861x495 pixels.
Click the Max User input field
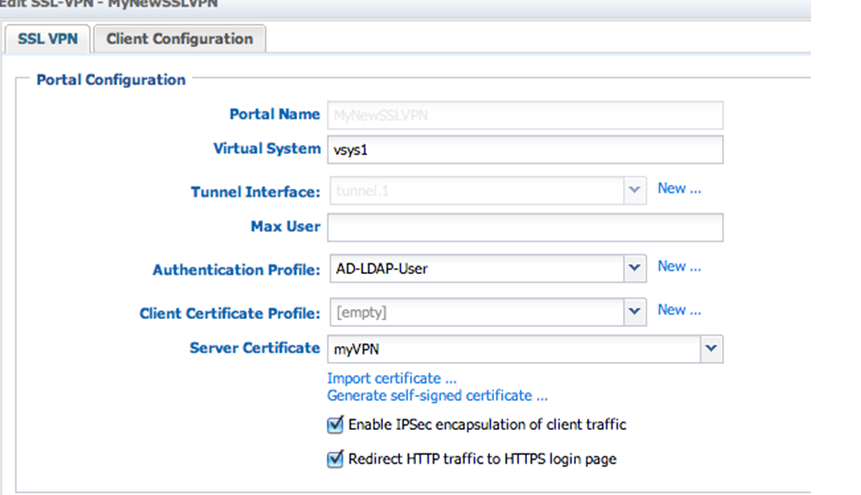[524, 227]
